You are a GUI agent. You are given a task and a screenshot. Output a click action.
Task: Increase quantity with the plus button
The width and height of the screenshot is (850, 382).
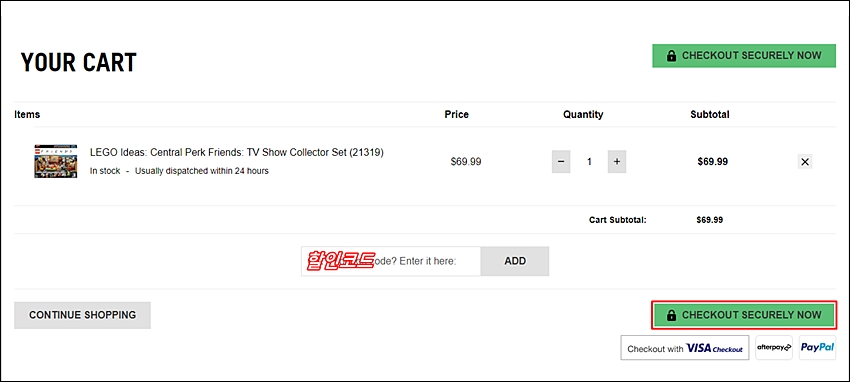[617, 161]
